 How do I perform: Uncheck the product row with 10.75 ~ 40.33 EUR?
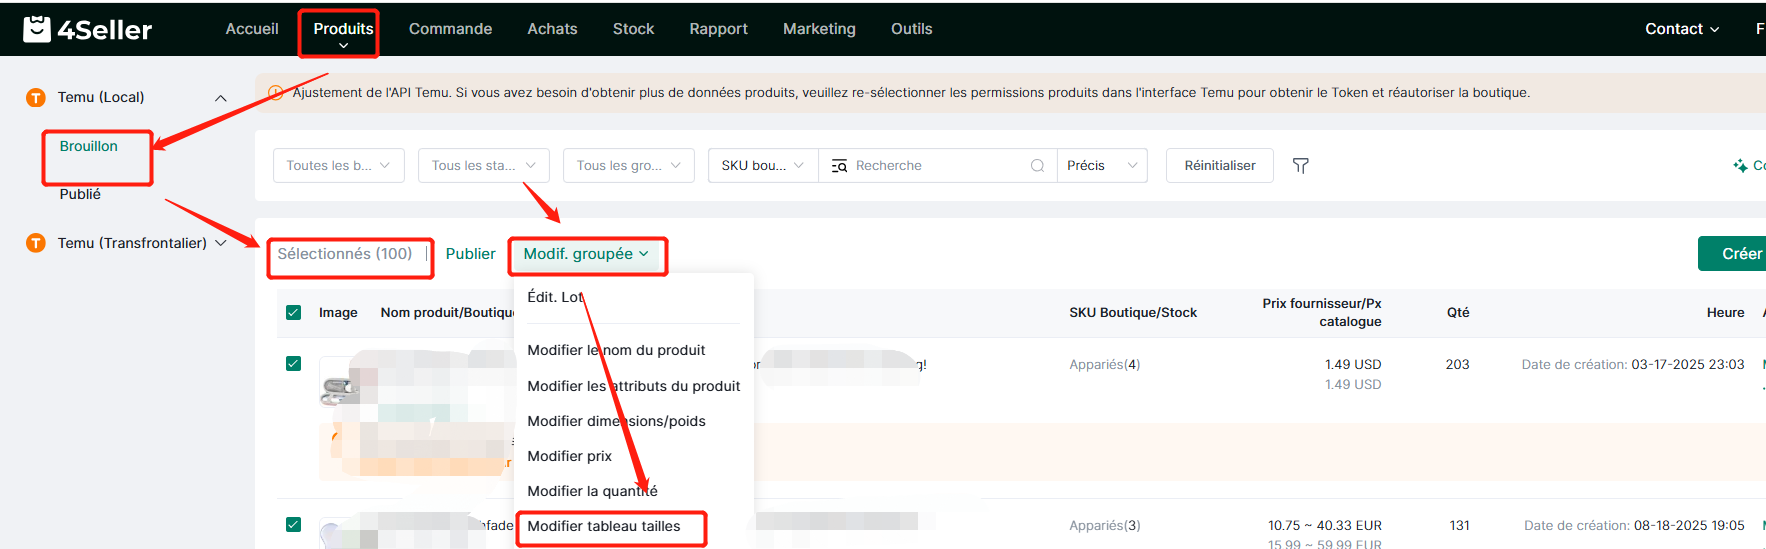(293, 525)
